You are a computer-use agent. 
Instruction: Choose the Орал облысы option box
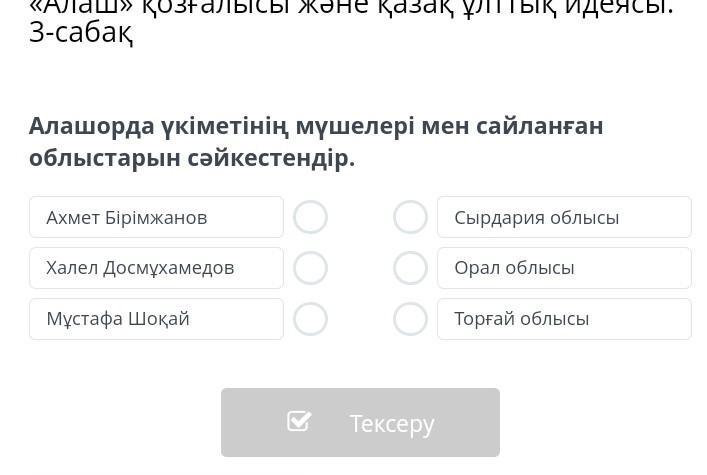564,268
